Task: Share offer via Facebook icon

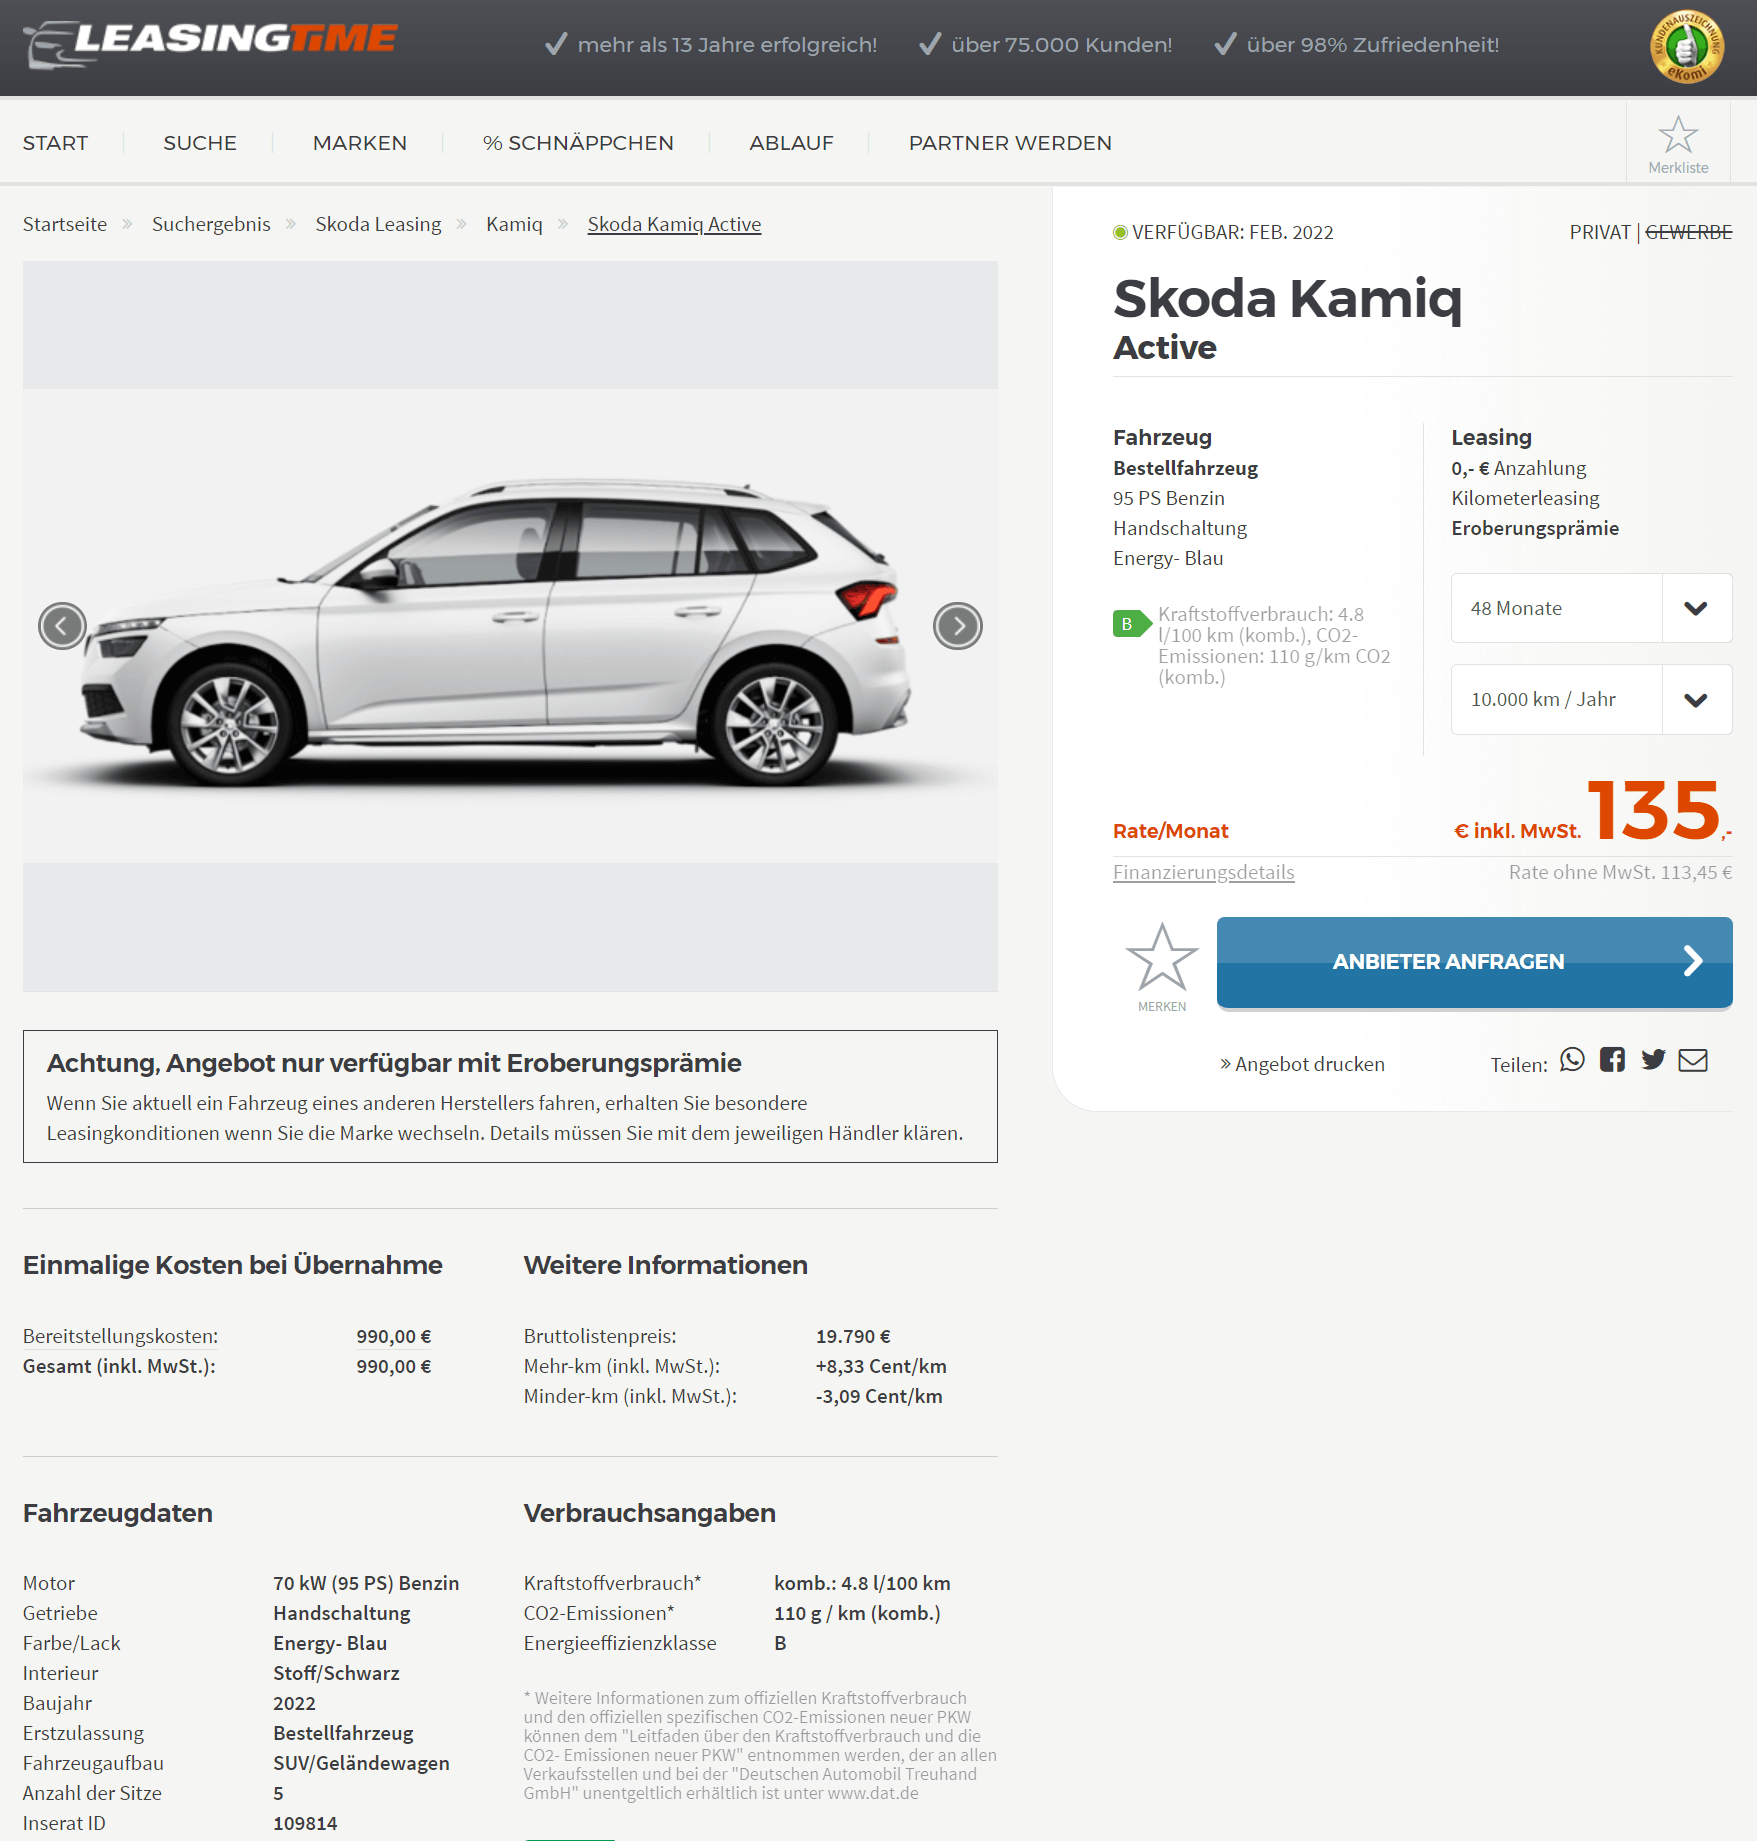Action: point(1612,1060)
